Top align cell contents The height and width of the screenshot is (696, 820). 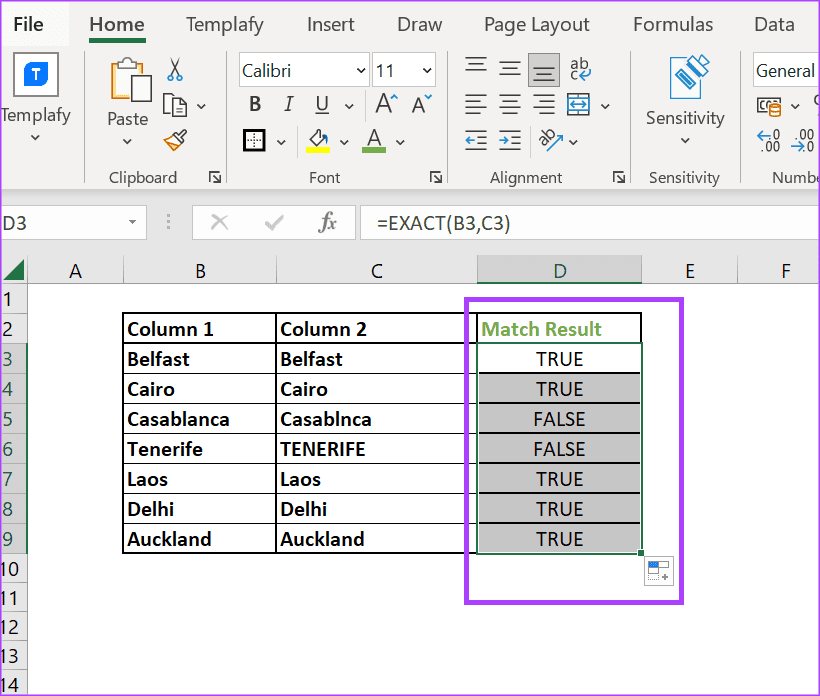coord(476,66)
